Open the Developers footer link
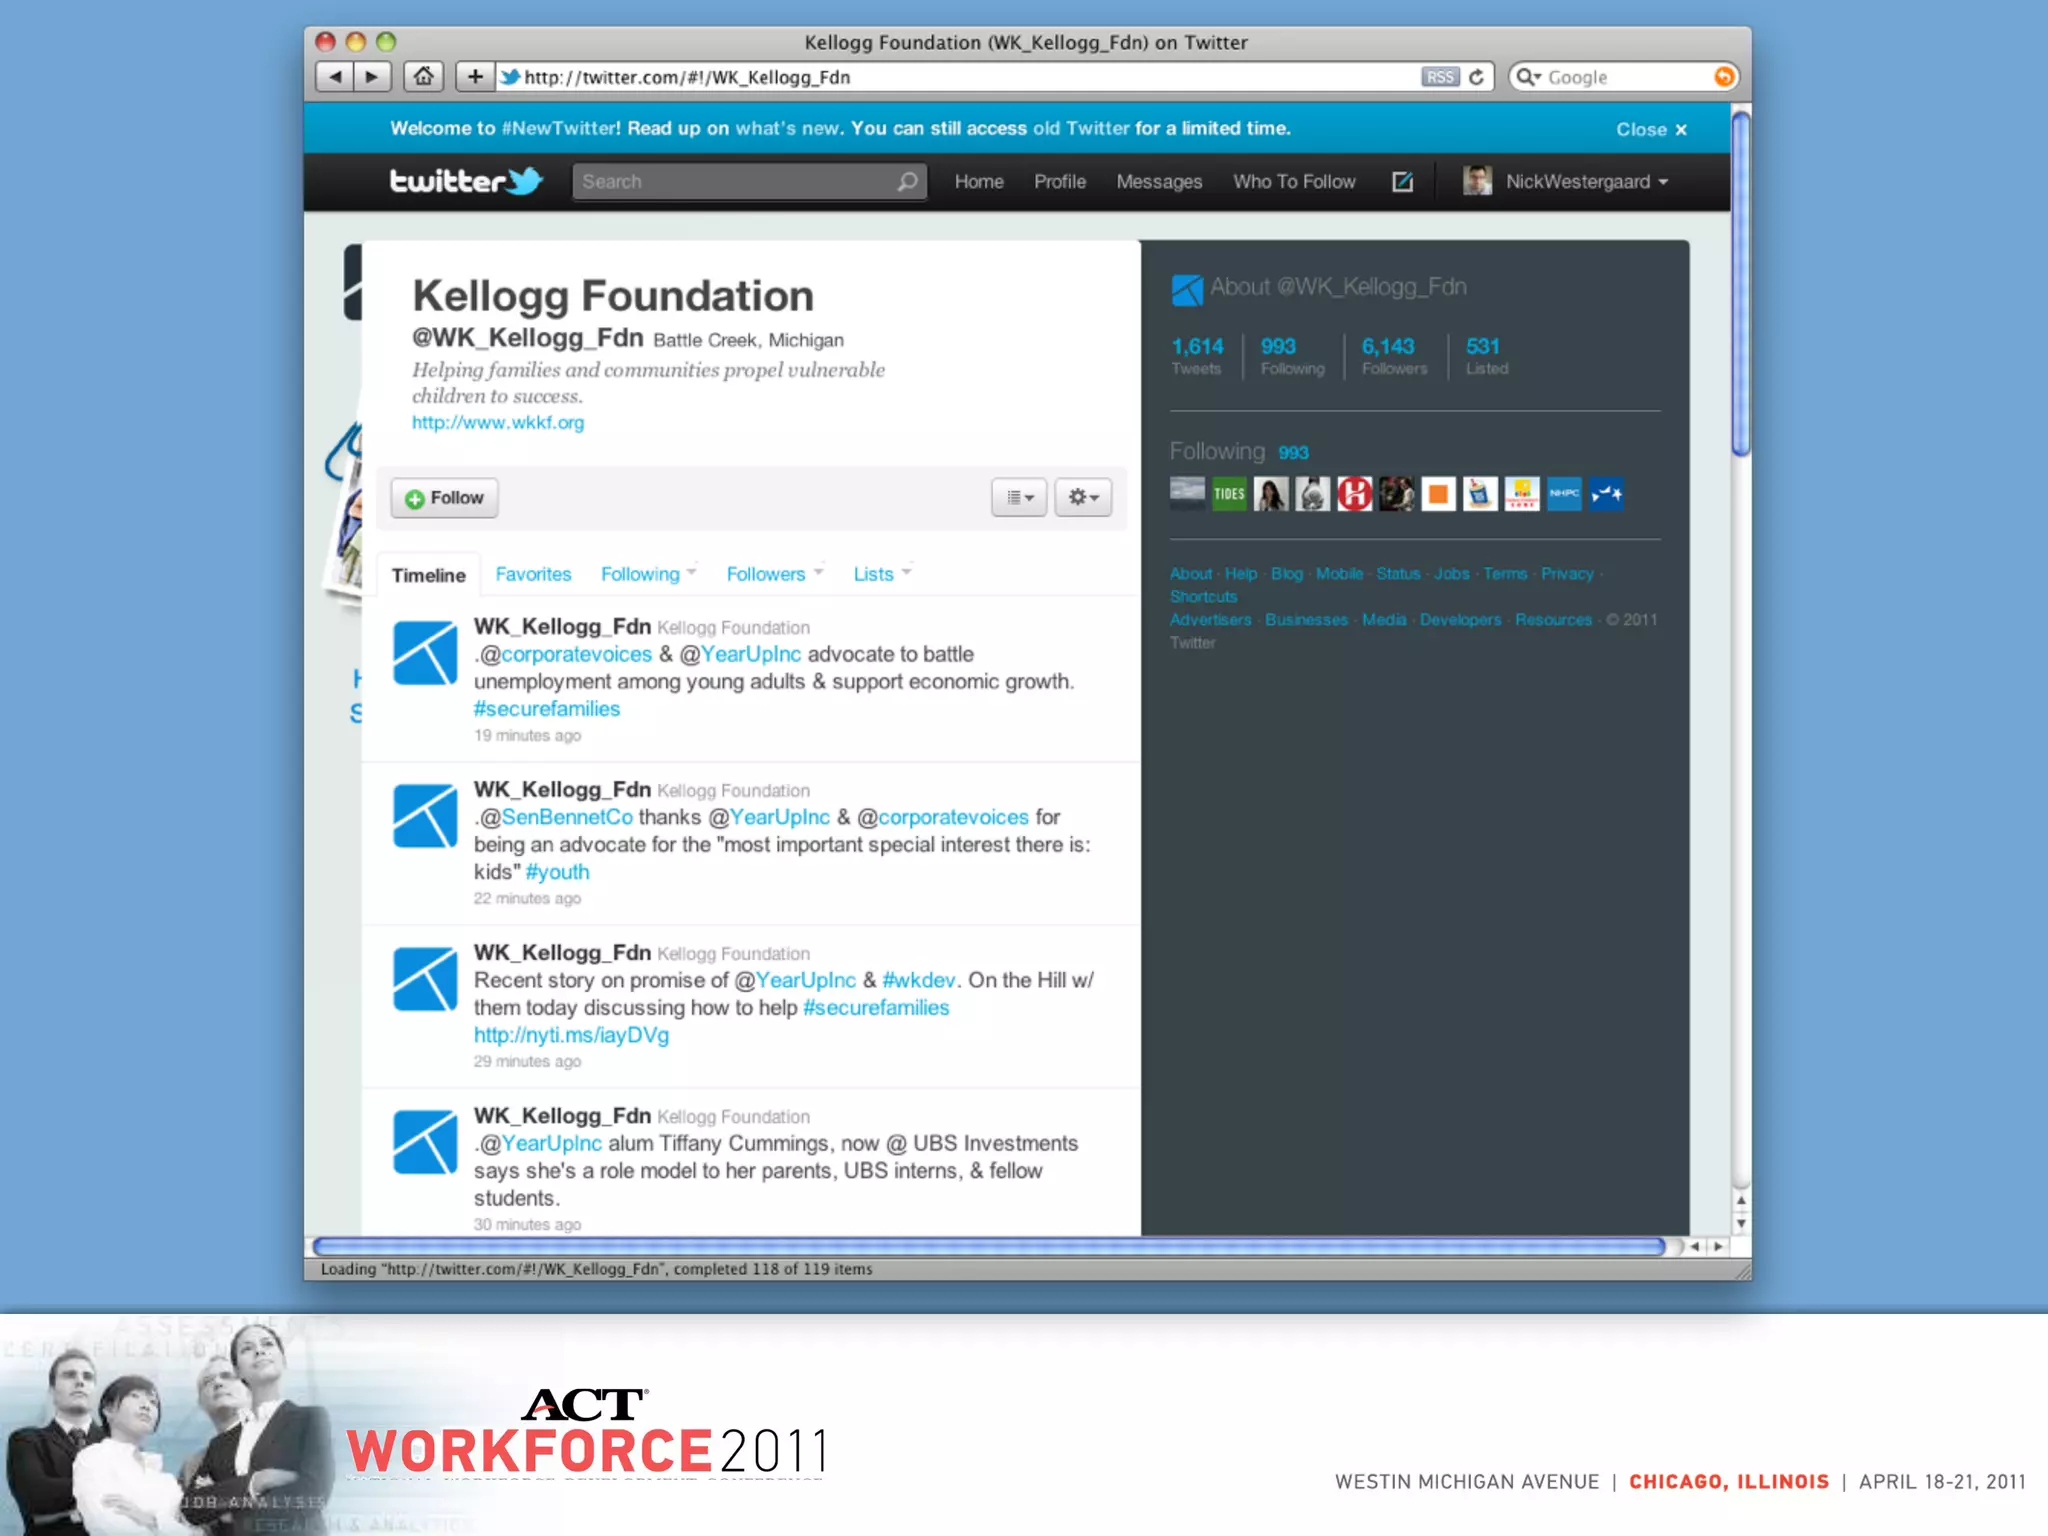Viewport: 2048px width, 1536px height. 1460,620
